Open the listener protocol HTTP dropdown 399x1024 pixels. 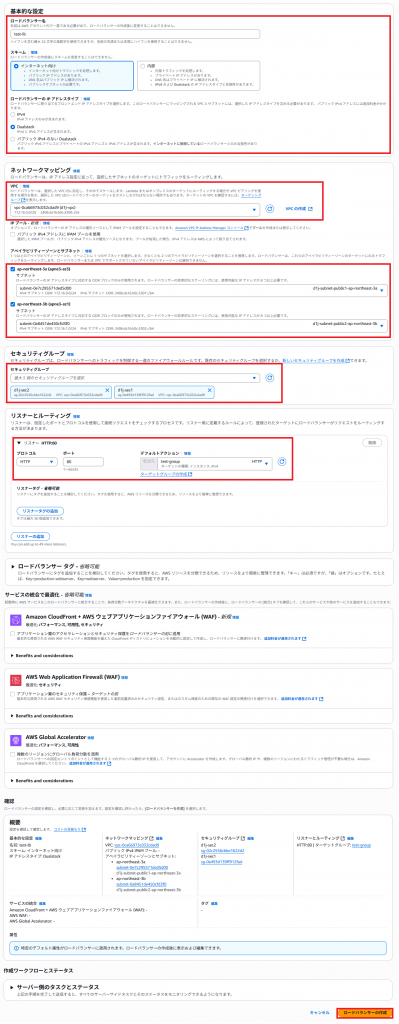[x=37, y=461]
